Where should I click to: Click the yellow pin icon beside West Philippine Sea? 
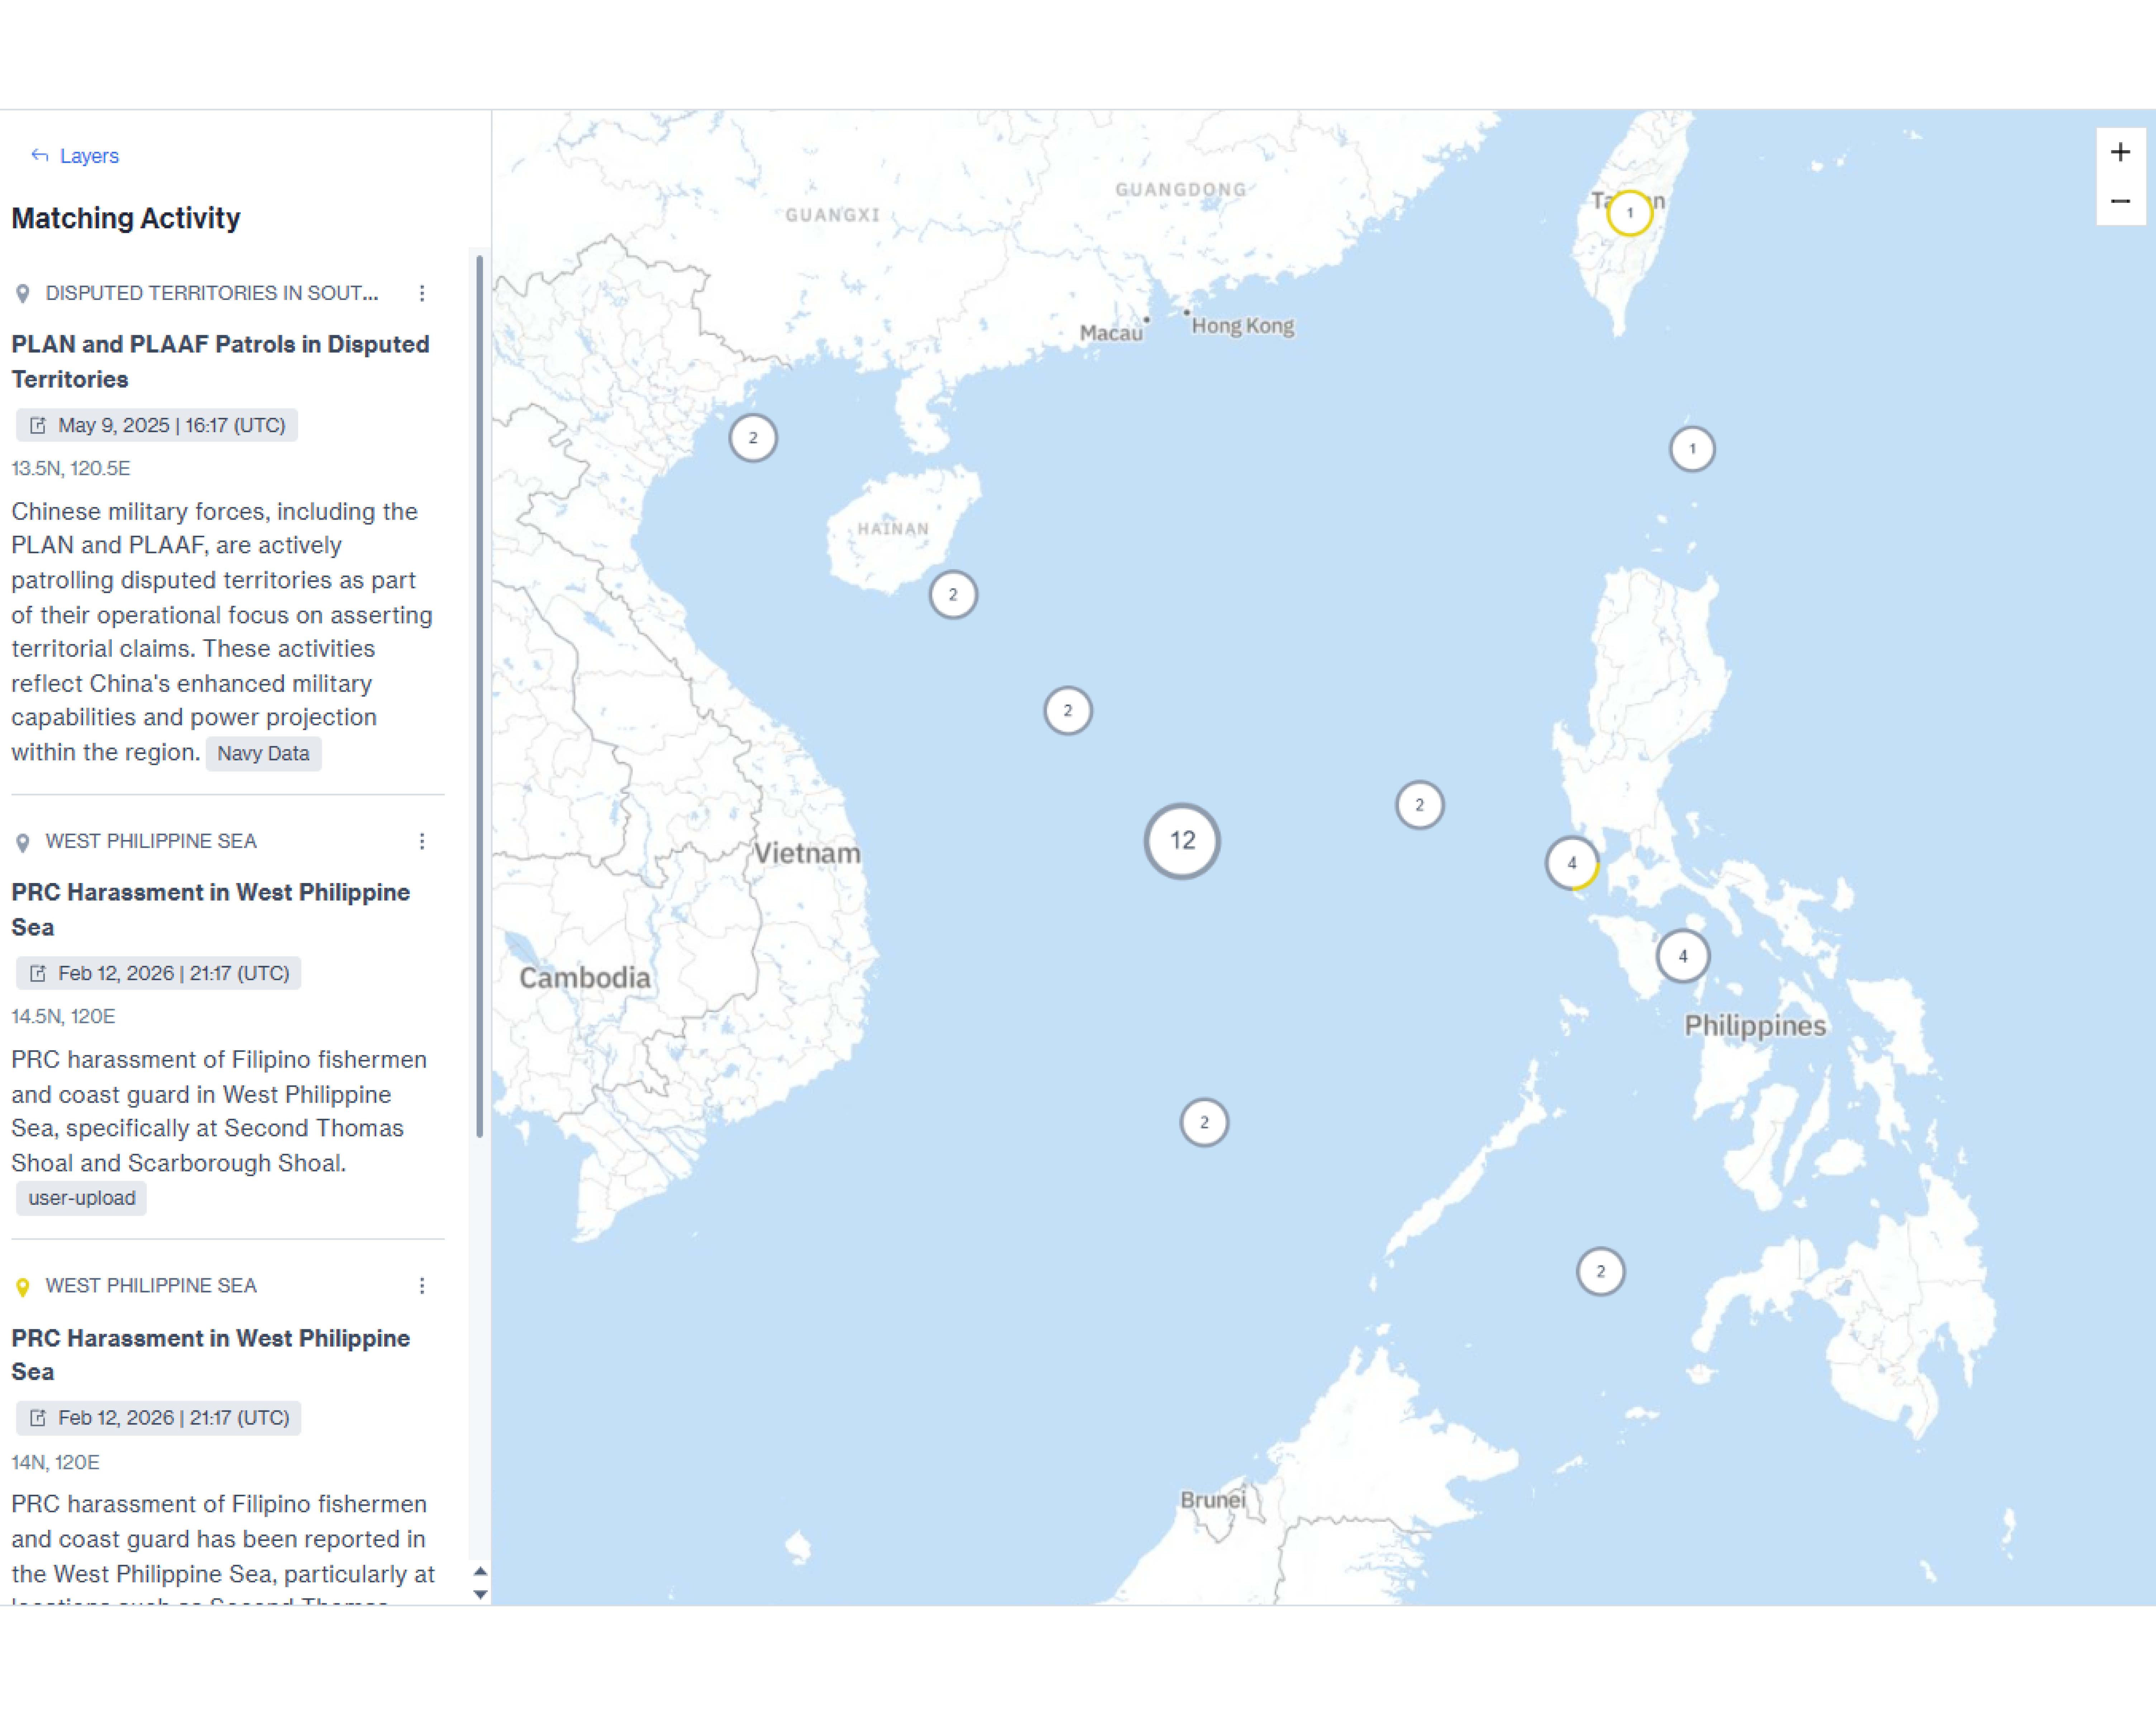[x=23, y=1286]
